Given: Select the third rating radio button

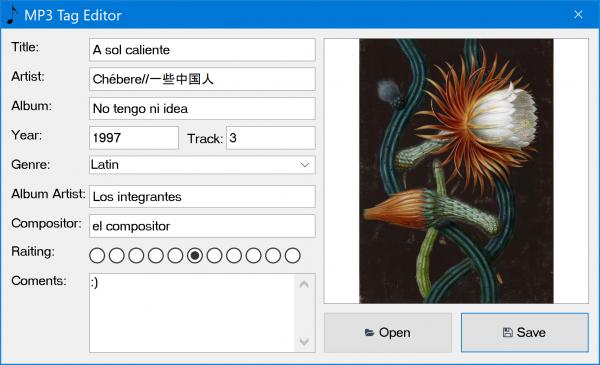Looking at the screenshot, I should point(136,256).
